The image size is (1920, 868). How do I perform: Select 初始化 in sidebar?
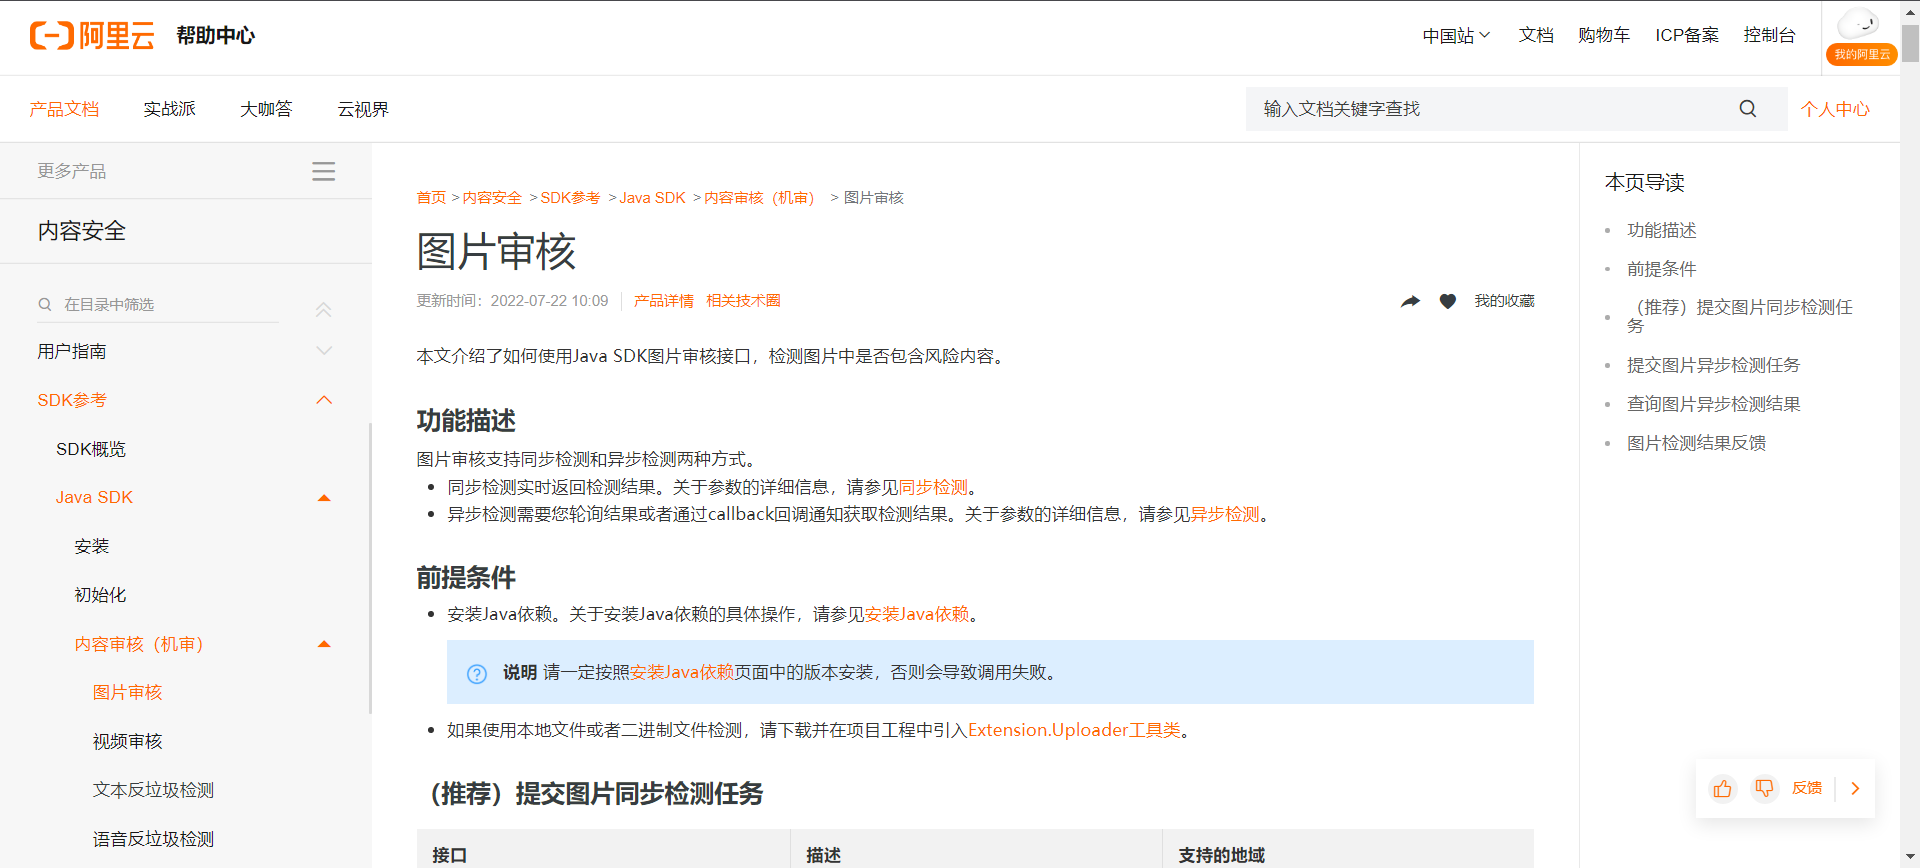pyautogui.click(x=100, y=595)
